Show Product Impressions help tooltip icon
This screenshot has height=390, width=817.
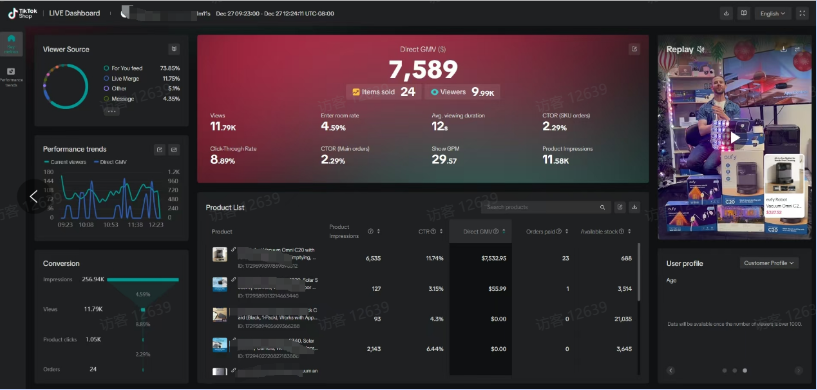click(x=370, y=231)
